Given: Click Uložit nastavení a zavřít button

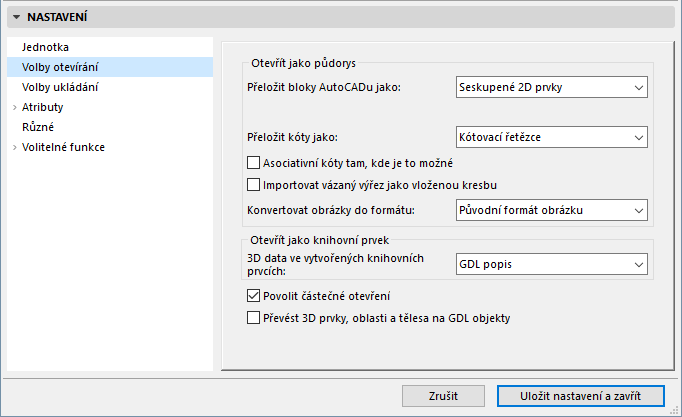Looking at the screenshot, I should [579, 396].
